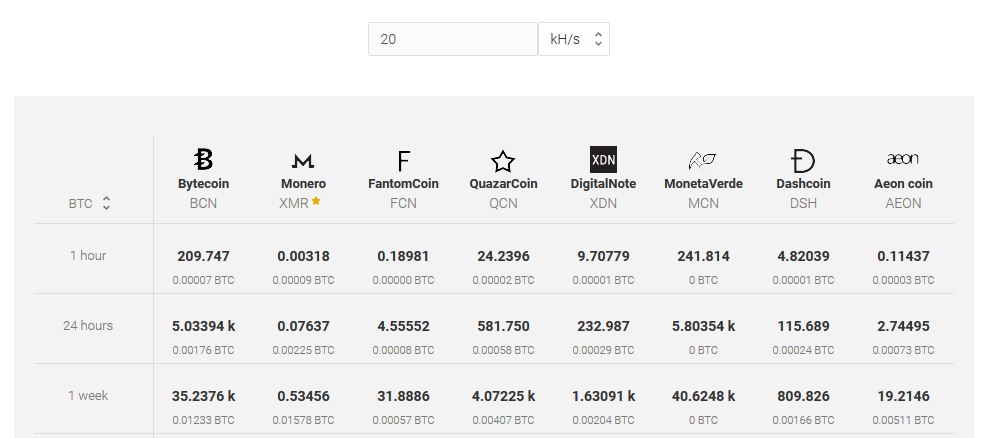The width and height of the screenshot is (988, 438).
Task: Click FantomCoin 1 week value 31.8886
Action: click(403, 396)
